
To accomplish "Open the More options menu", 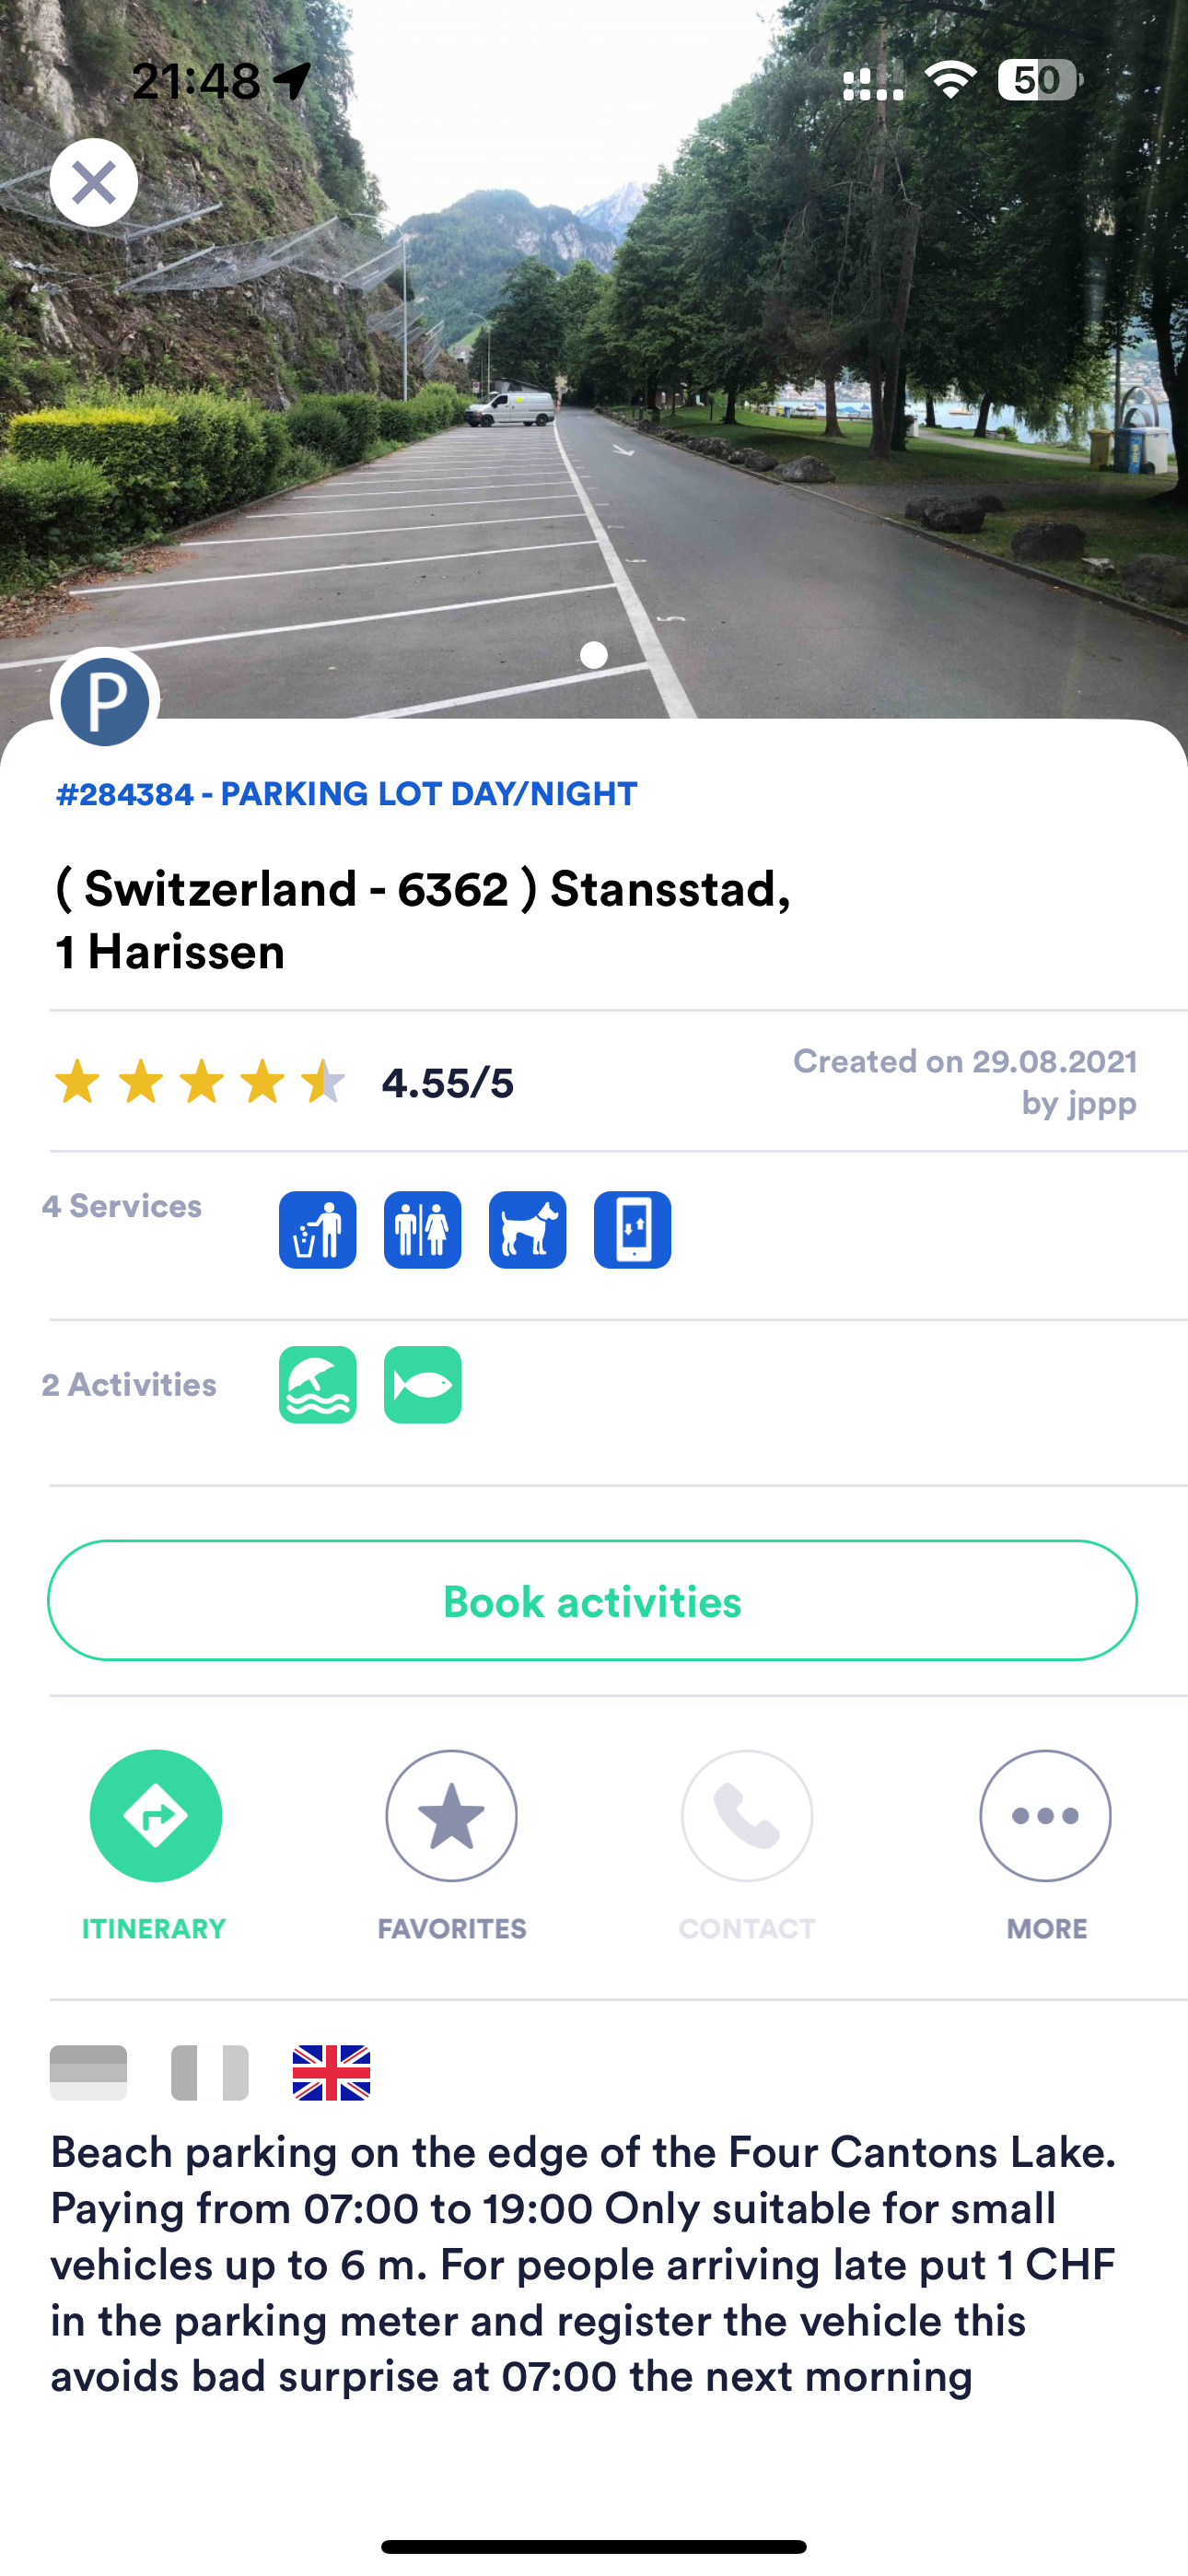I will (x=1045, y=1815).
